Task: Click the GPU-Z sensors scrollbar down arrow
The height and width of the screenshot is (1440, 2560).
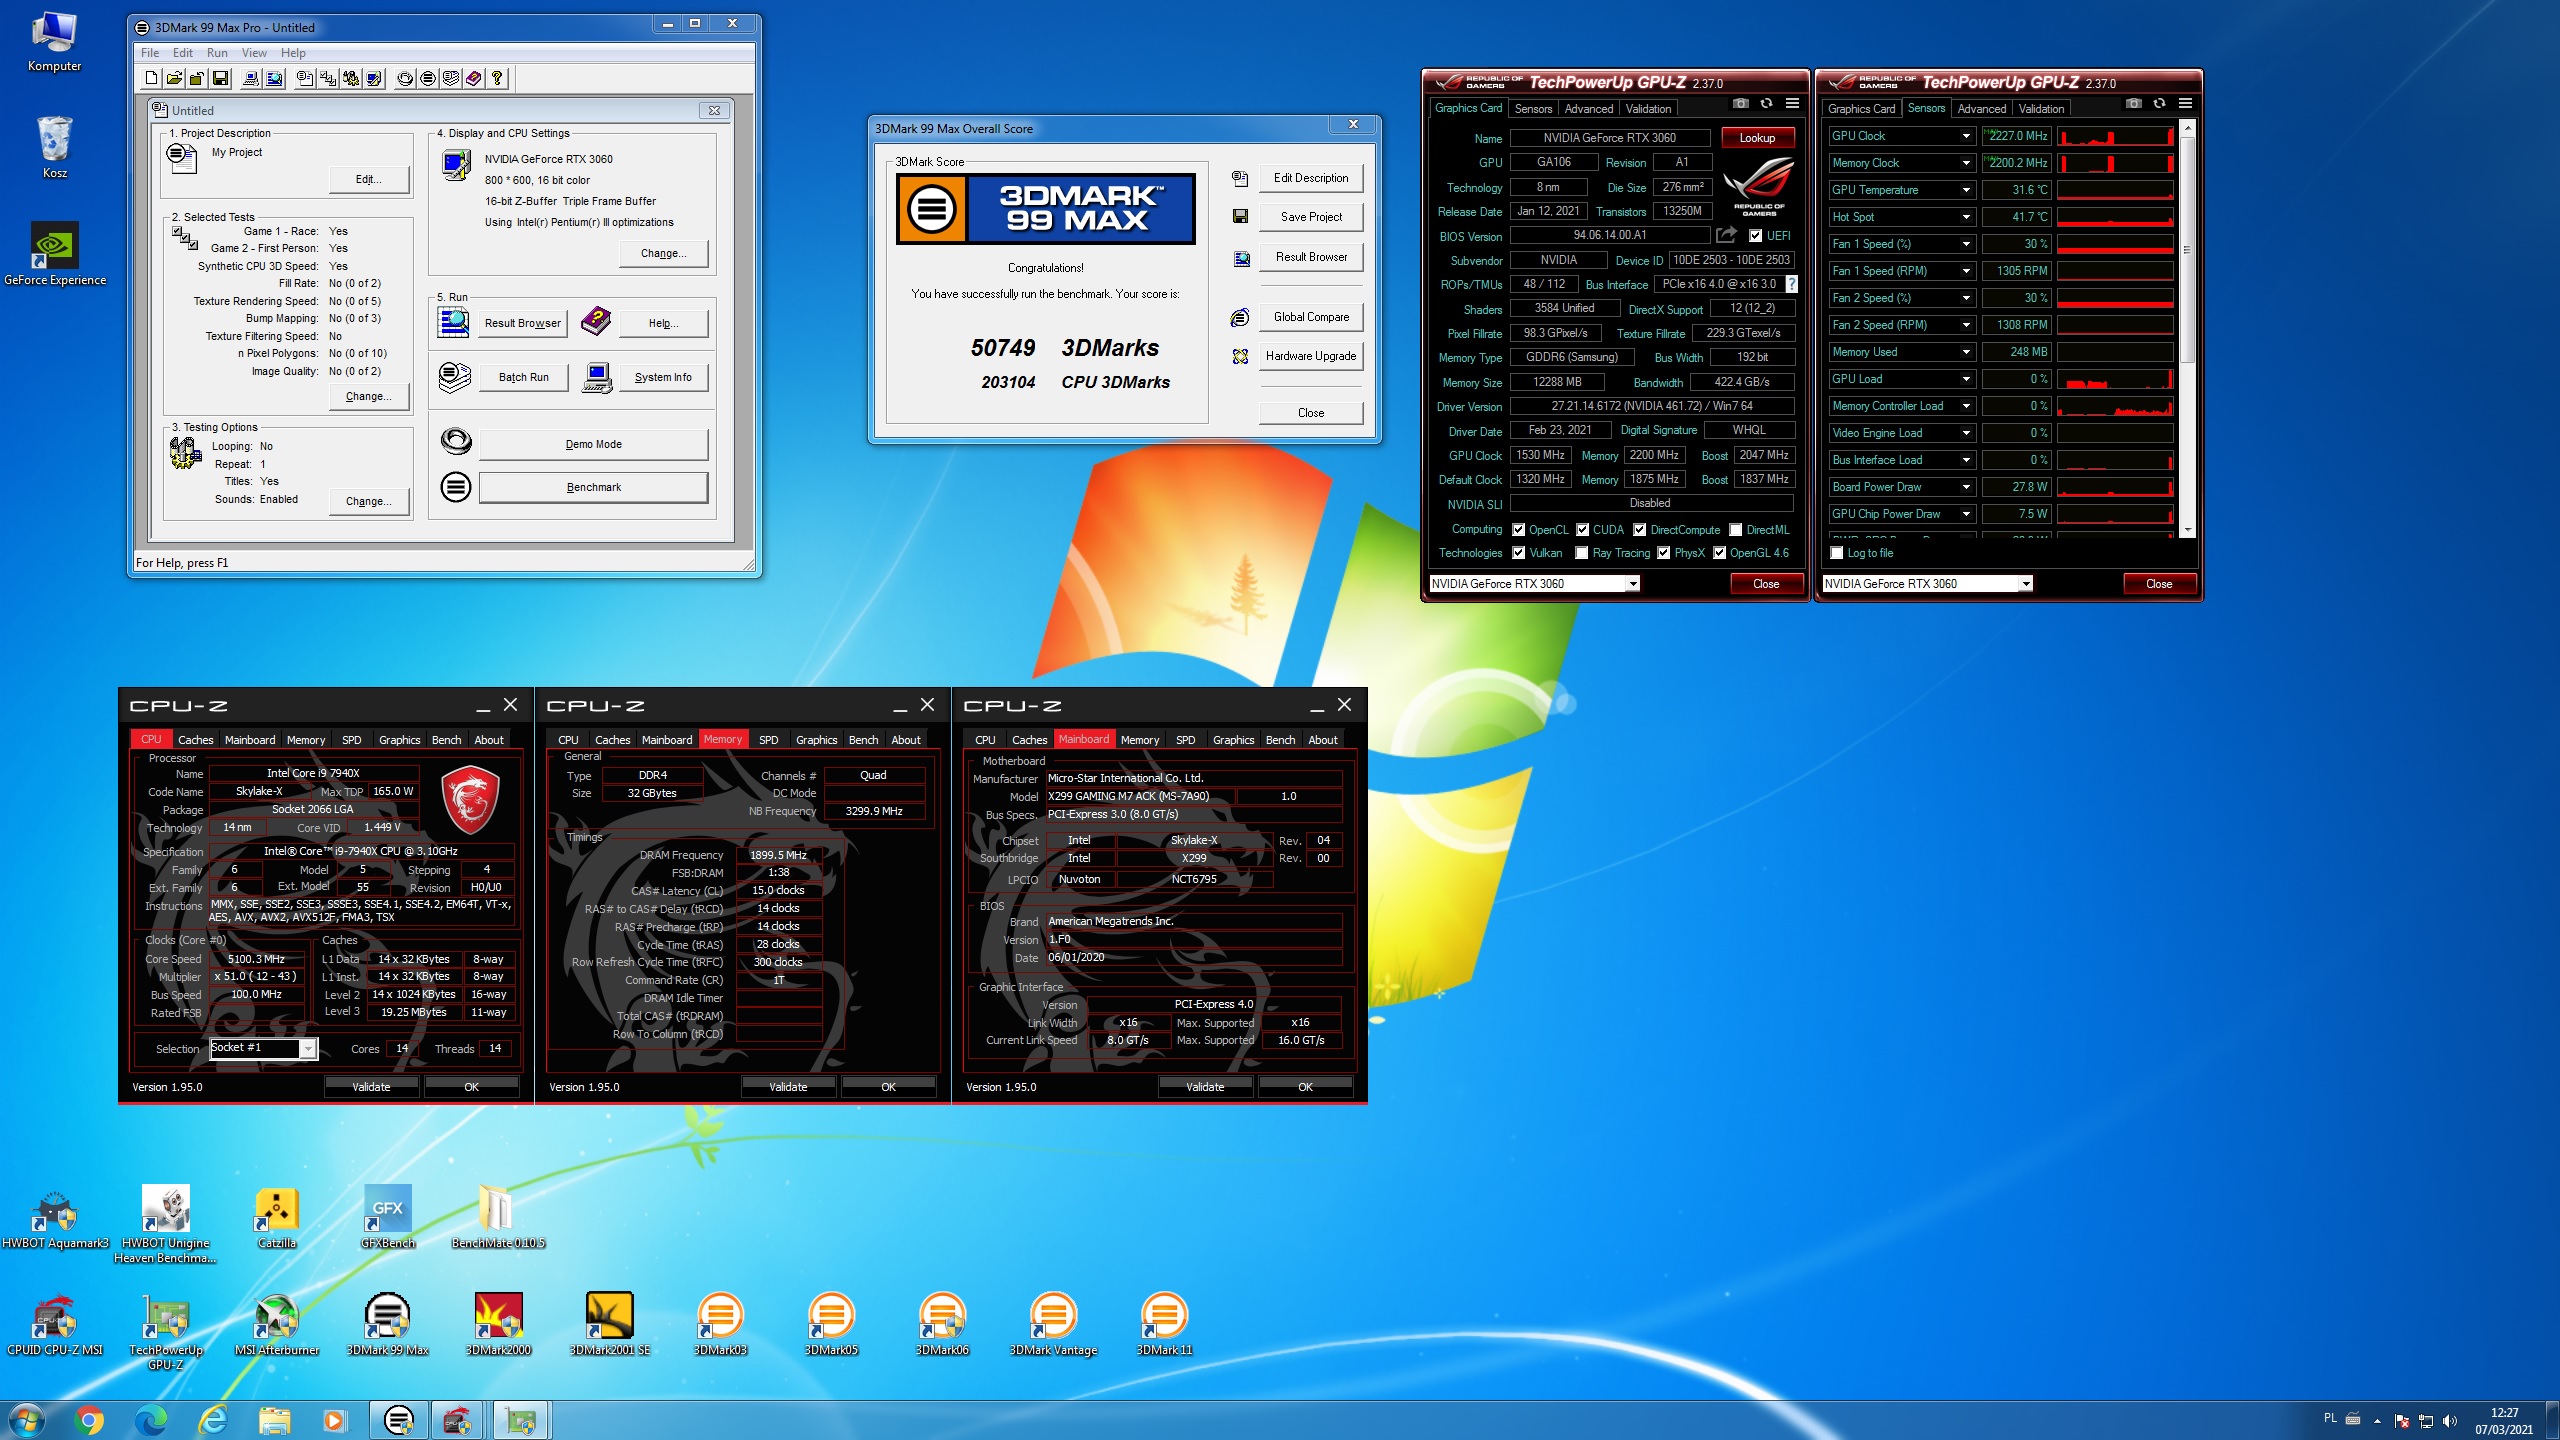Action: 2188,530
